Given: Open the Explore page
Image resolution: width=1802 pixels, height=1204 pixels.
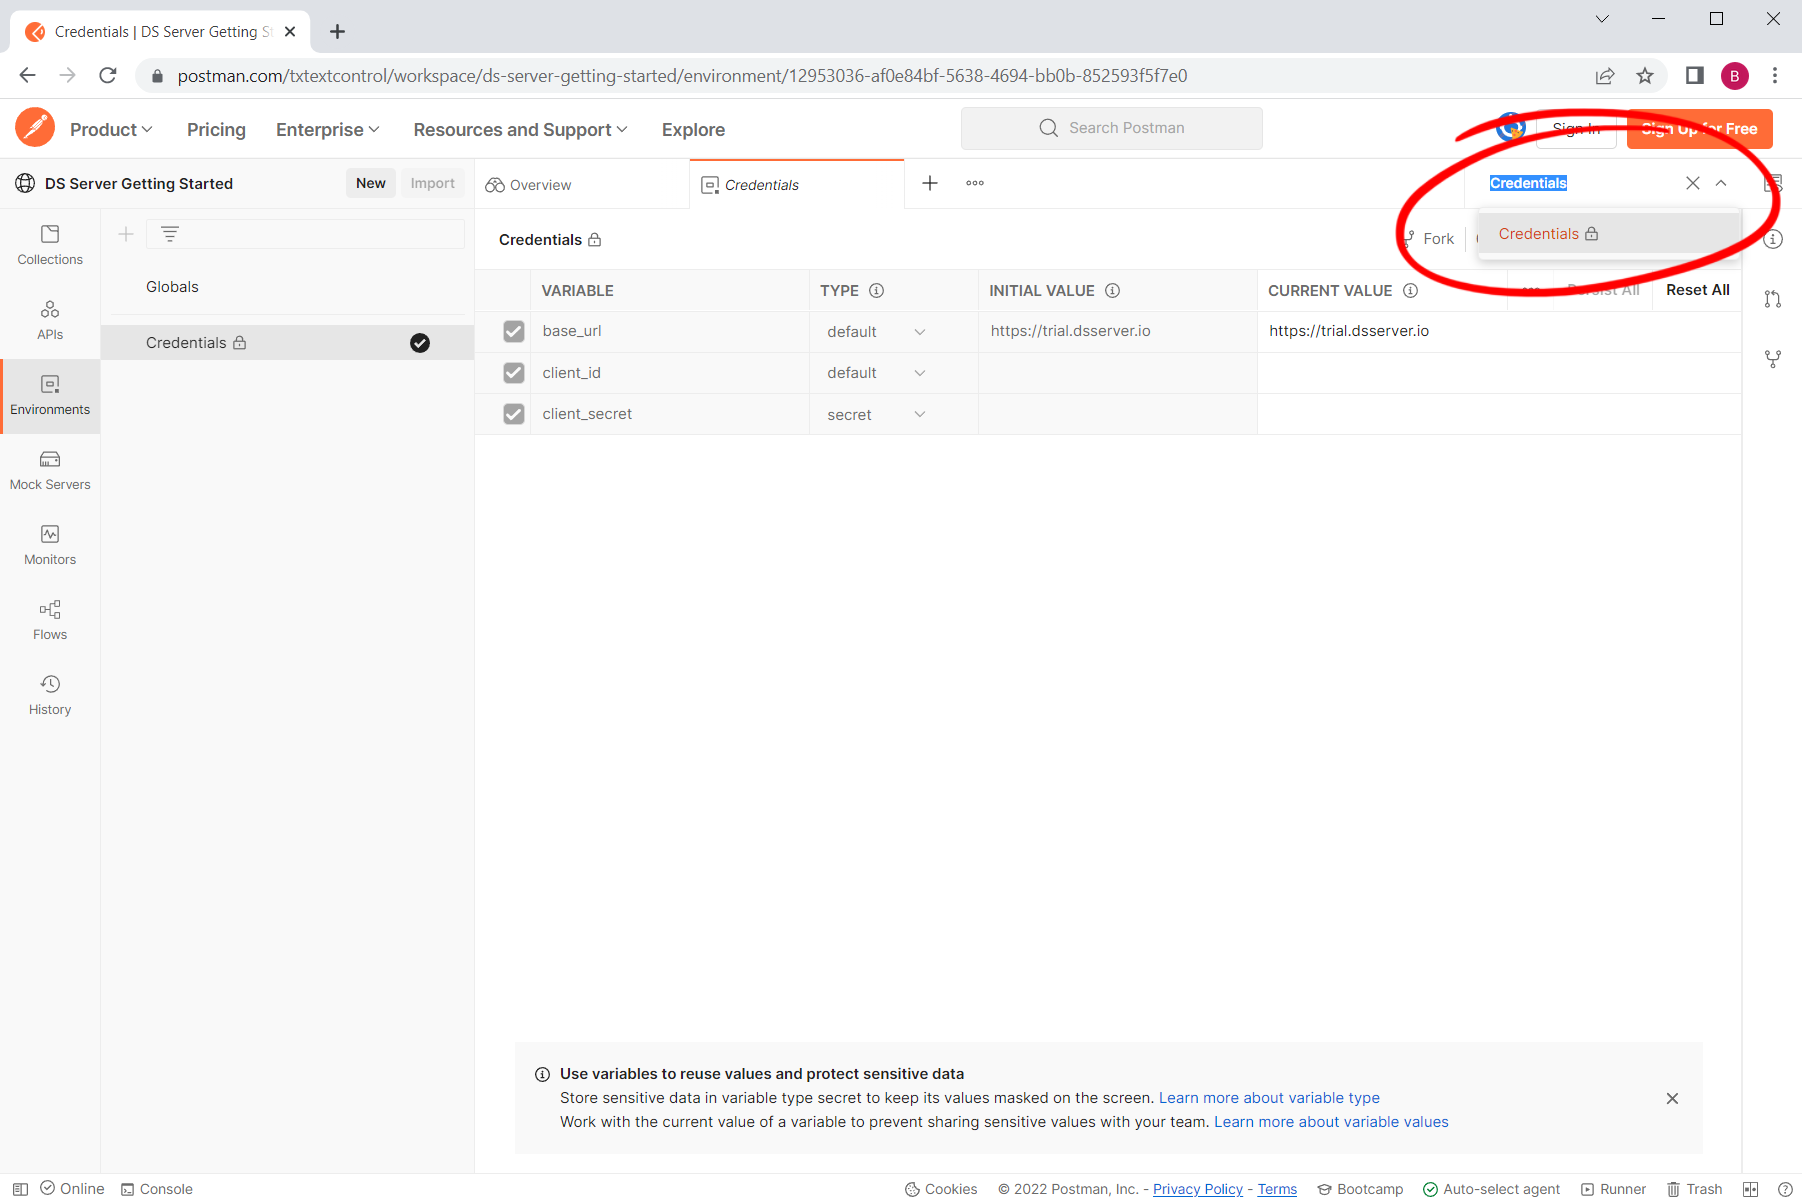Looking at the screenshot, I should click(693, 130).
